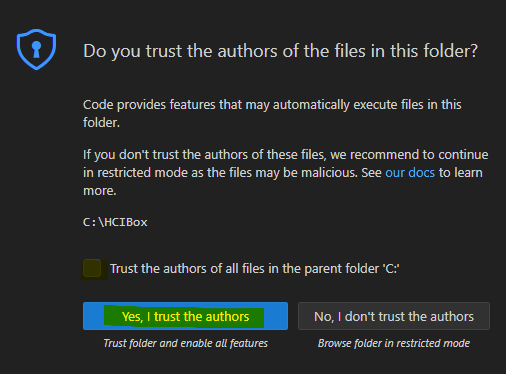Select the C:\HCIBox folder path text
This screenshot has height=374, width=506.
click(115, 222)
